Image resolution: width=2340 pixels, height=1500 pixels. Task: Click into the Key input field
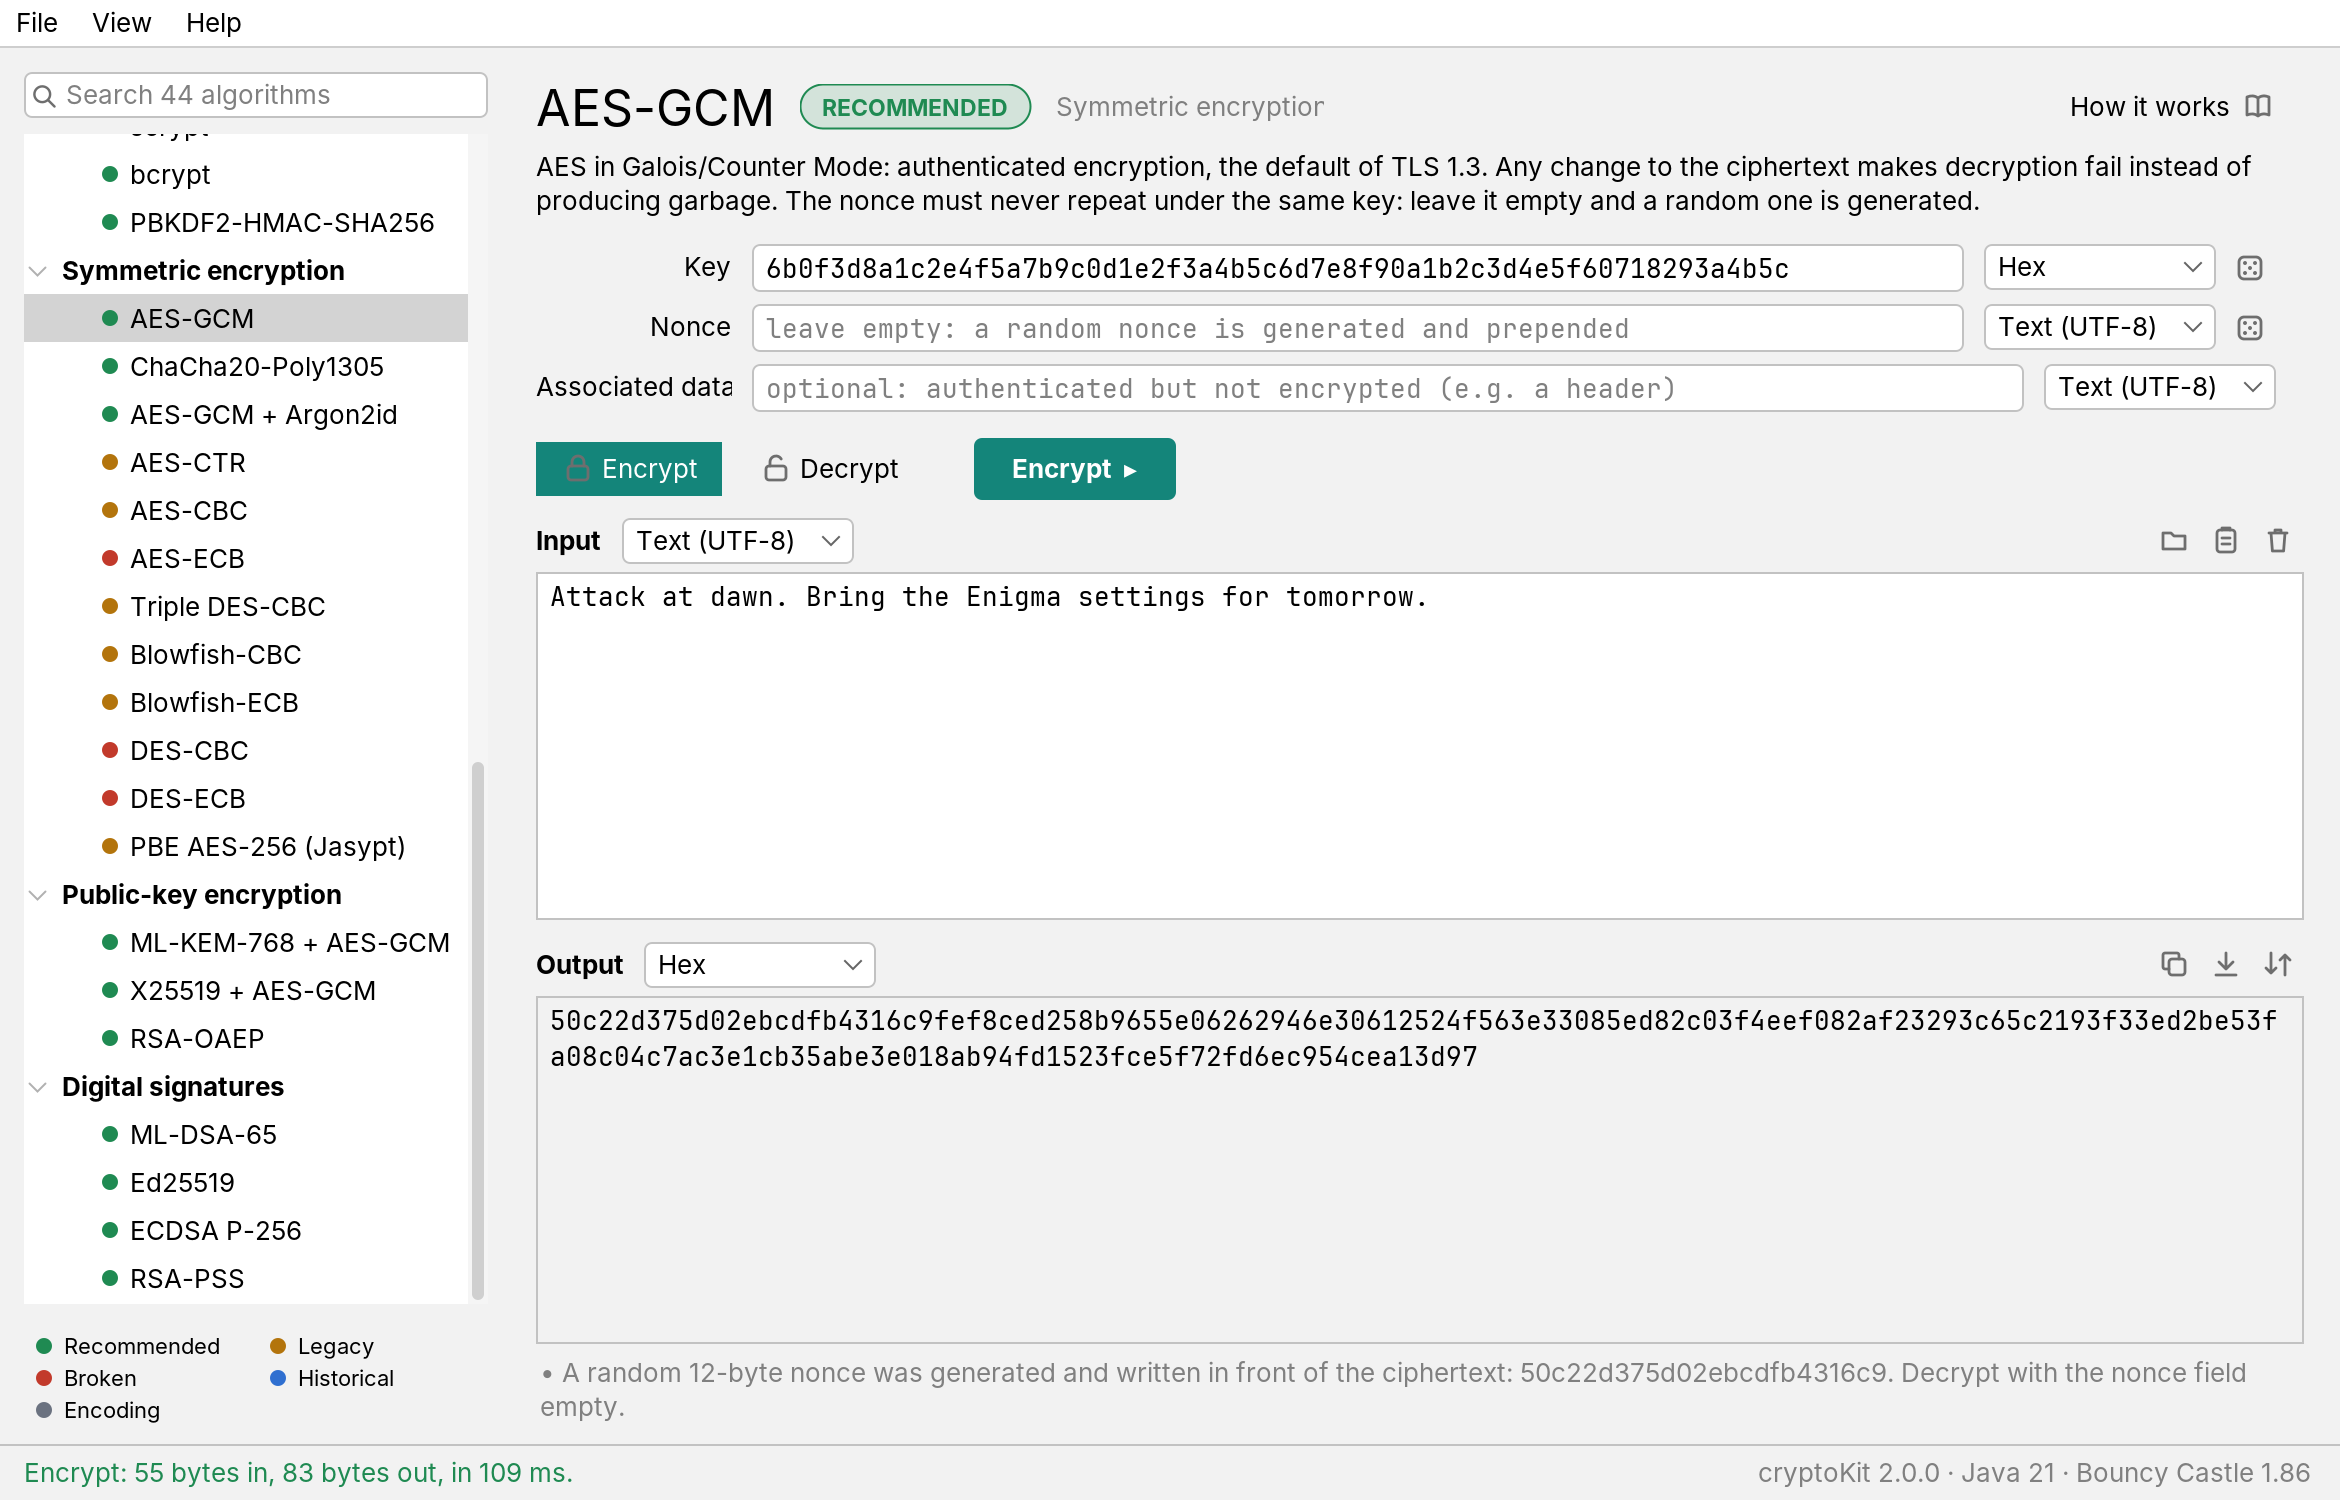pos(1358,268)
